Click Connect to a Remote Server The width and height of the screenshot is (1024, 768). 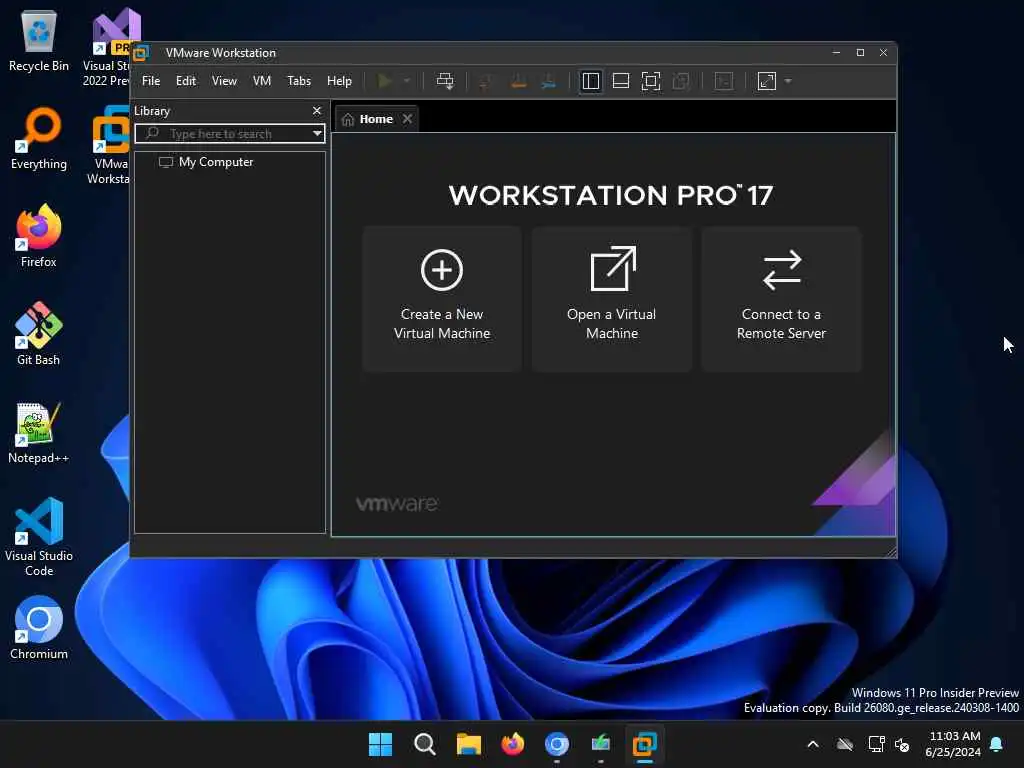tap(782, 299)
